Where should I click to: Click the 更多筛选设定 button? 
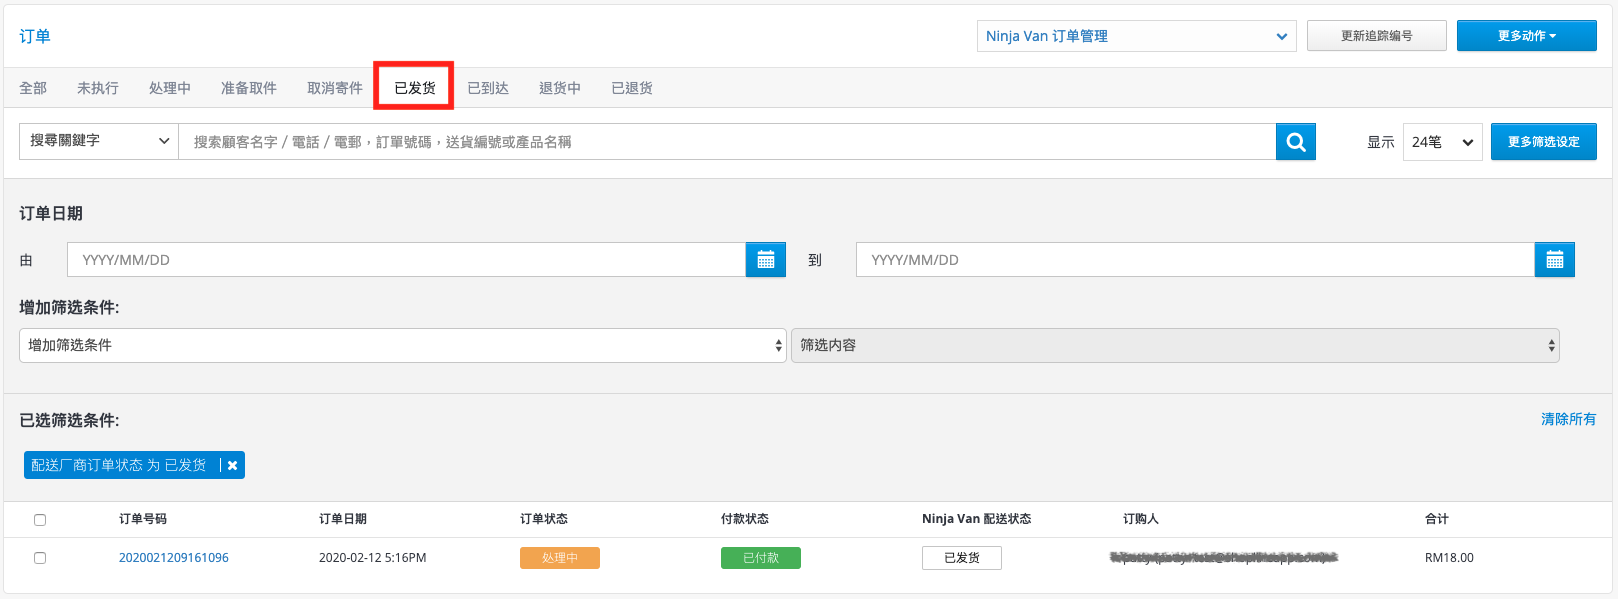click(x=1544, y=142)
